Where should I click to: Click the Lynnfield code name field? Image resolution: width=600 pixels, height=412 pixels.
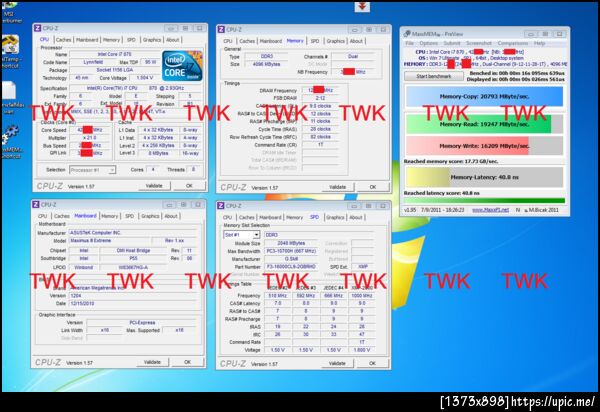coord(93,62)
